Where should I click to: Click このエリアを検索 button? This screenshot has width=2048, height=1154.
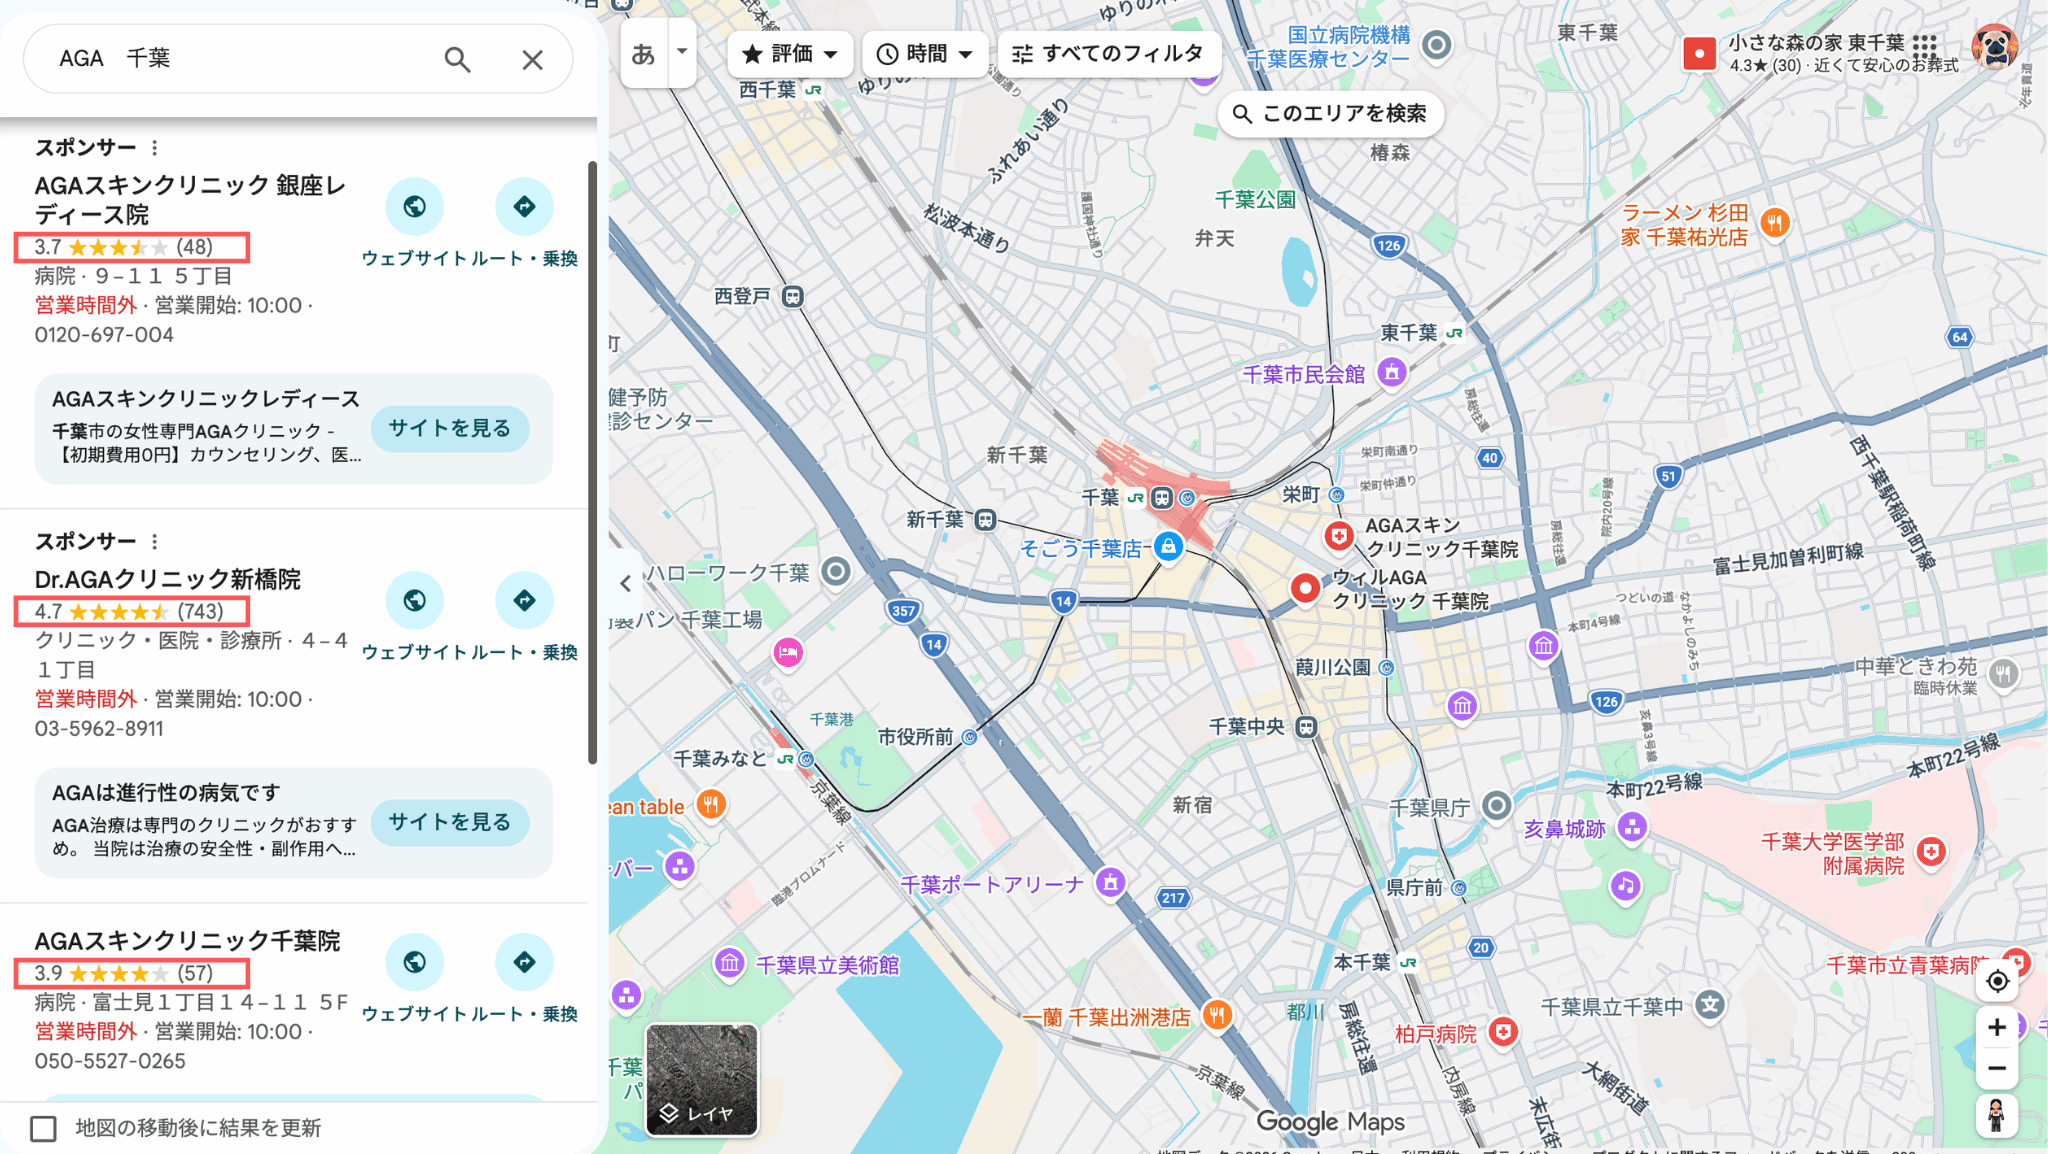pyautogui.click(x=1331, y=113)
